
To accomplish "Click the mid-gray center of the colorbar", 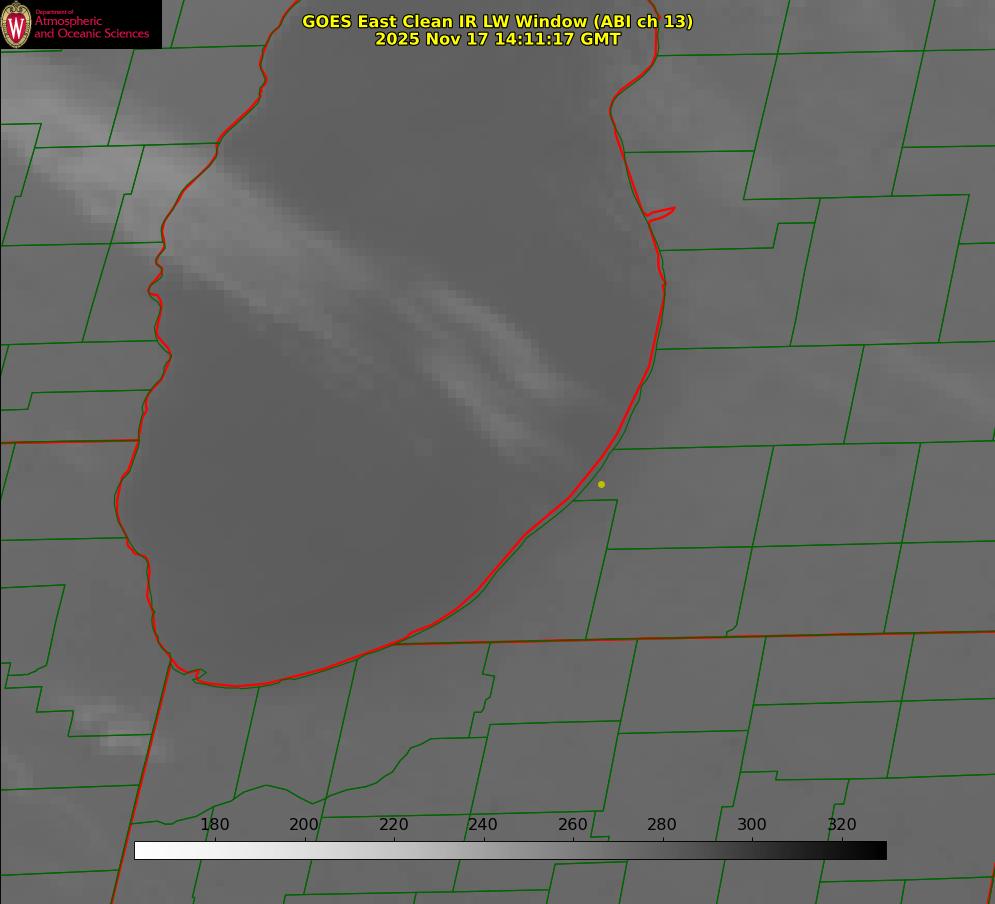I will pos(510,850).
